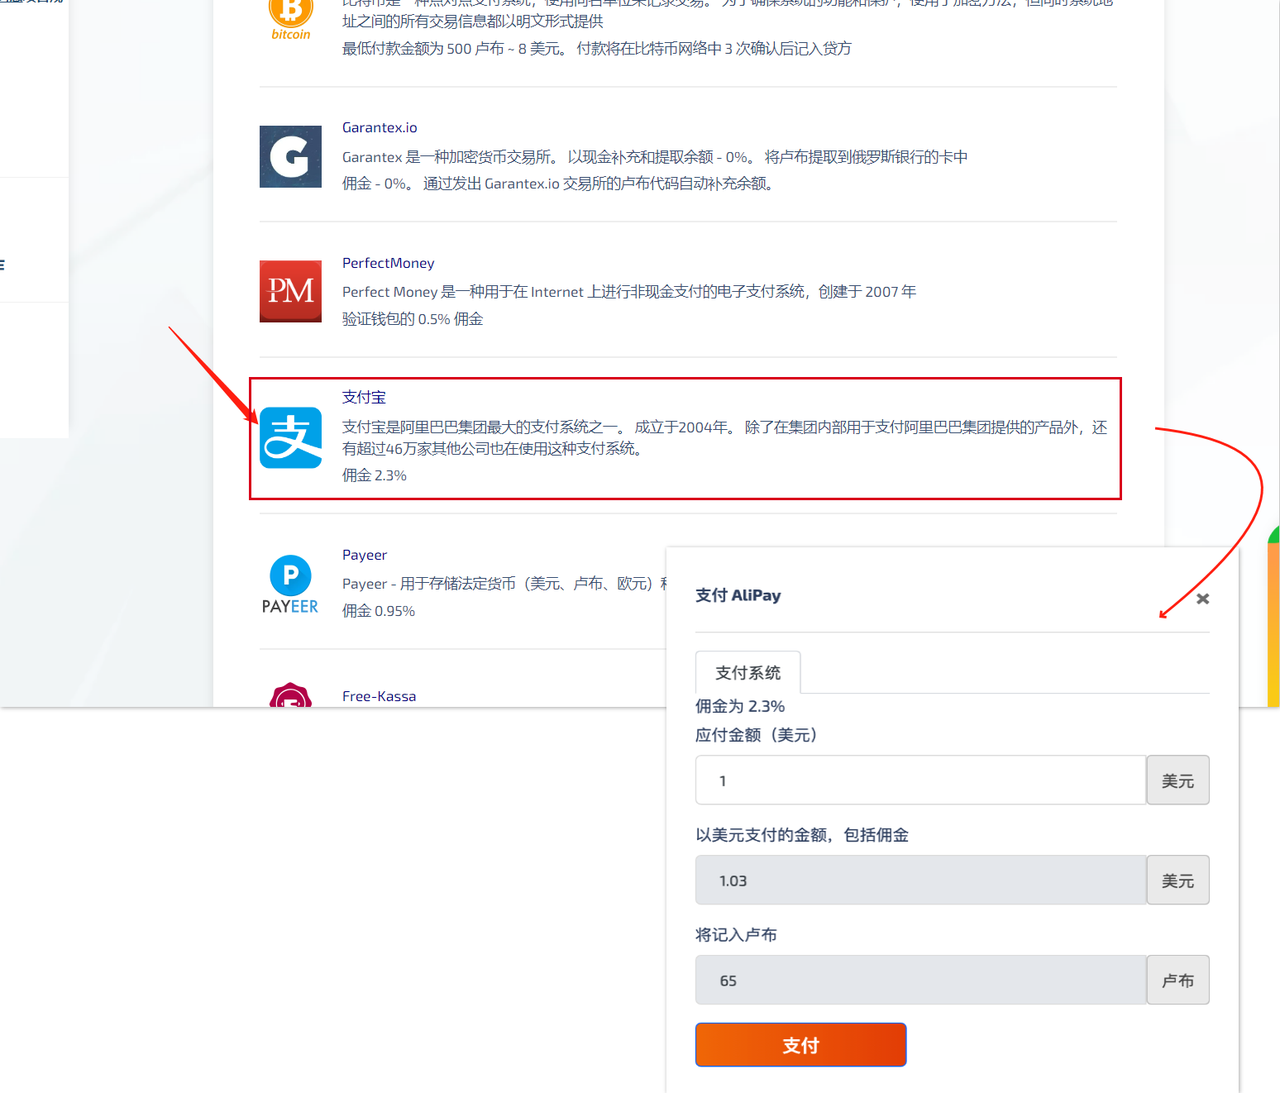
Task: Click the 支付 AliPay dialog title
Action: click(x=738, y=595)
